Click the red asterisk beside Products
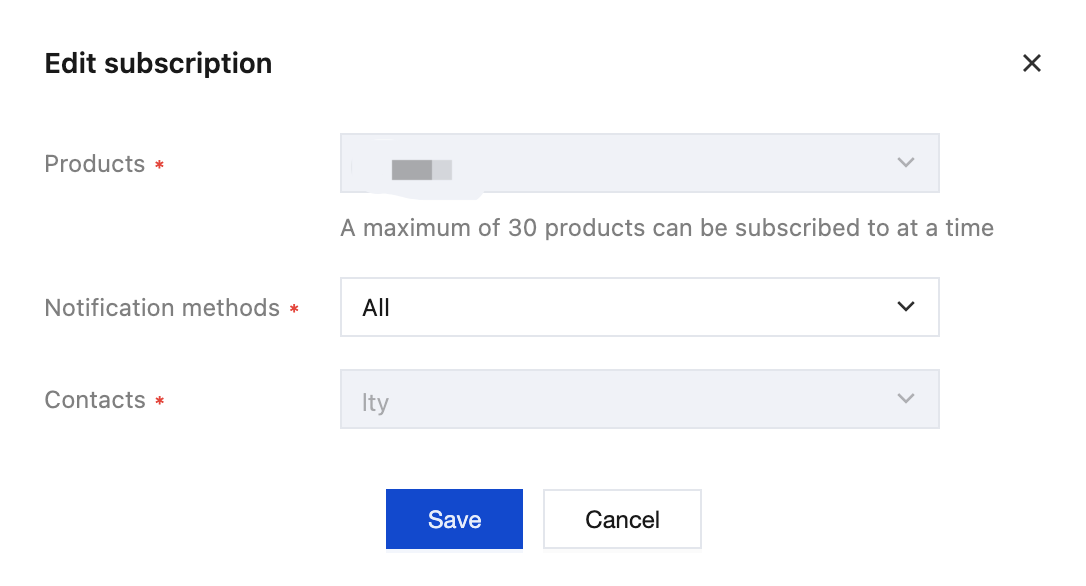The image size is (1086, 586). (x=159, y=166)
